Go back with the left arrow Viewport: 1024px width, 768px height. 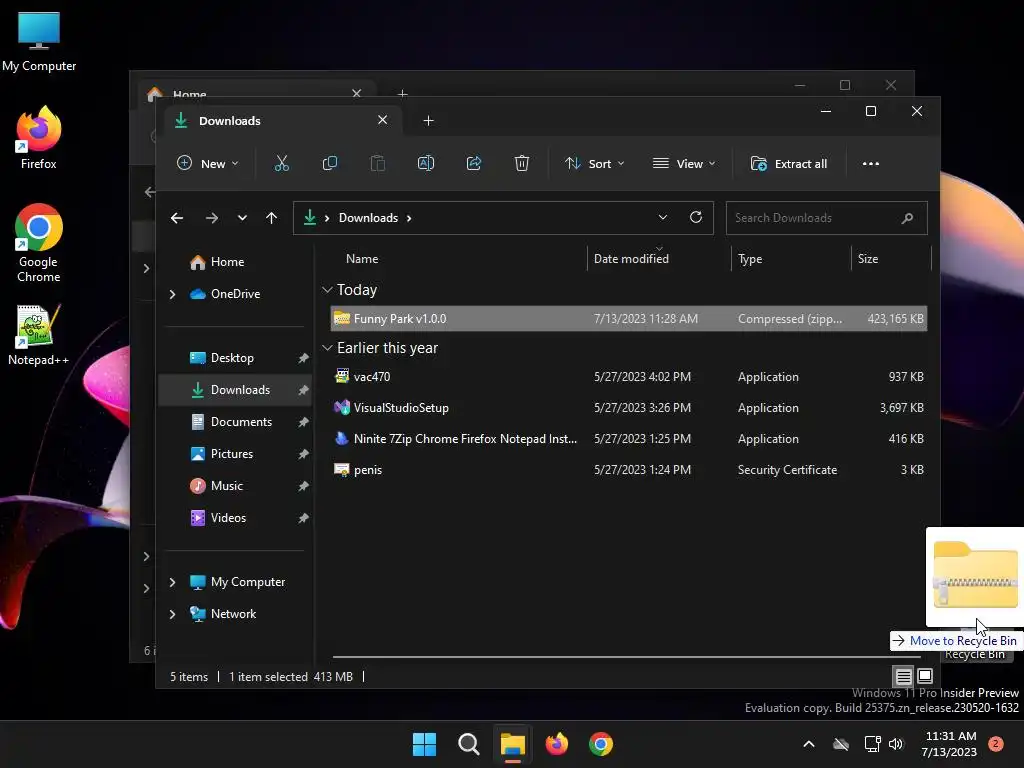click(x=177, y=218)
